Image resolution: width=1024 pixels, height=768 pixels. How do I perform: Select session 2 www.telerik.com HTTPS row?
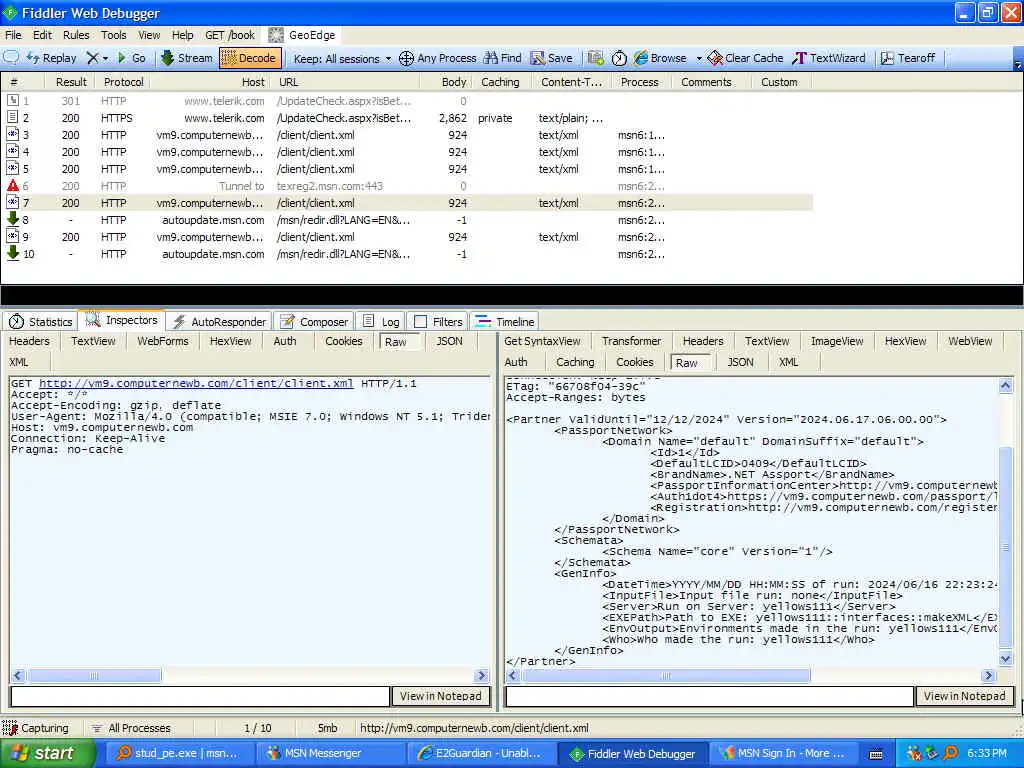click(406, 118)
